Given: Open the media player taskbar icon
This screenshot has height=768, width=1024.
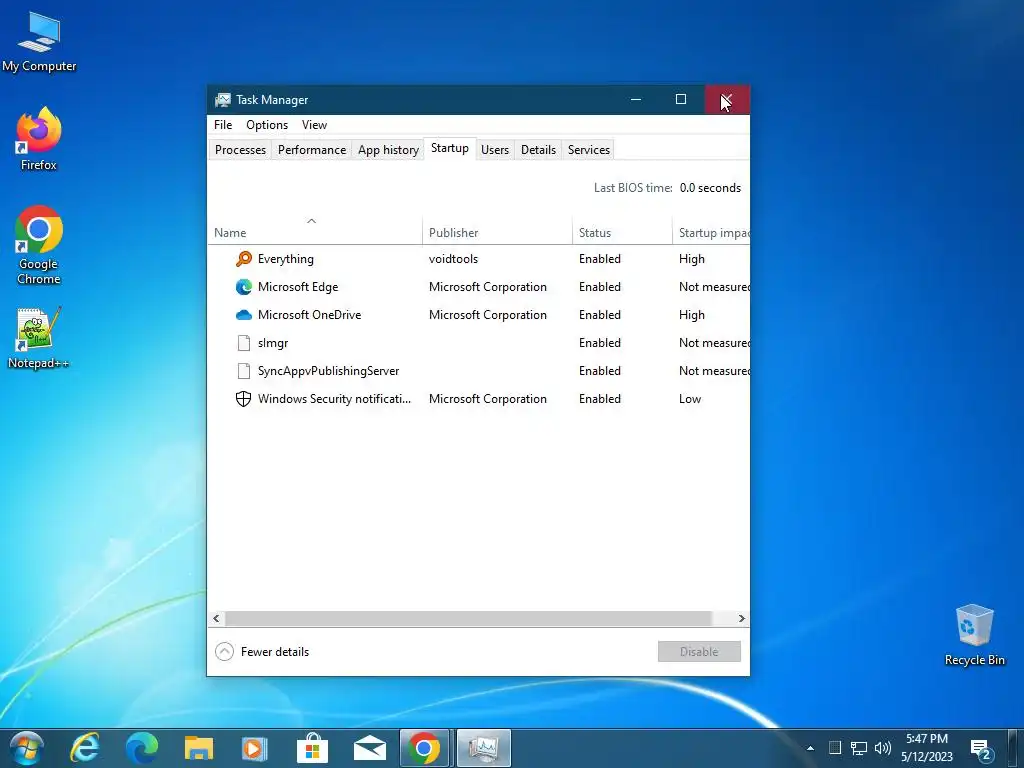Looking at the screenshot, I should coord(255,748).
